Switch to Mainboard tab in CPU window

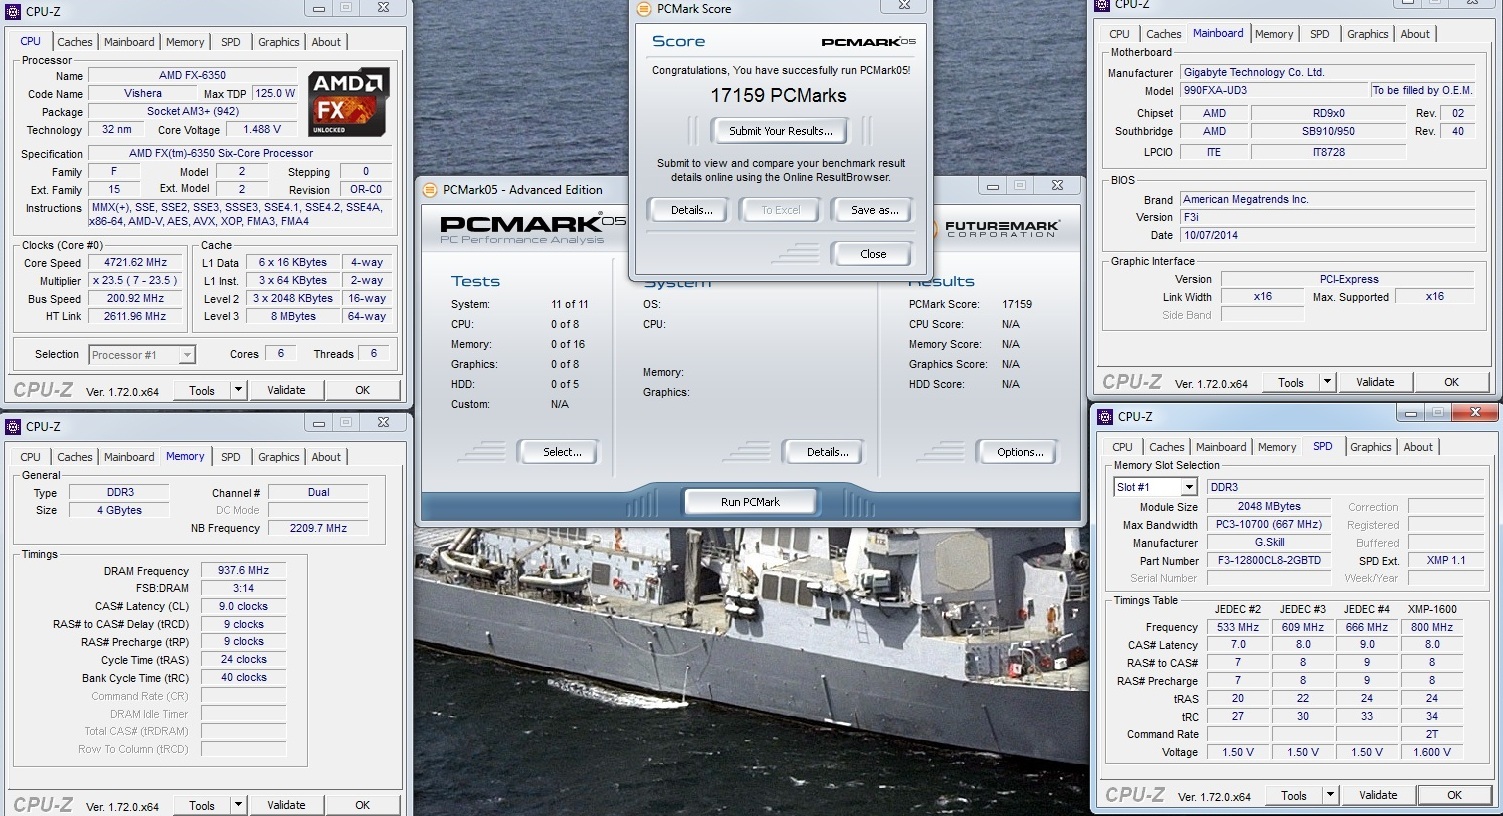[129, 42]
